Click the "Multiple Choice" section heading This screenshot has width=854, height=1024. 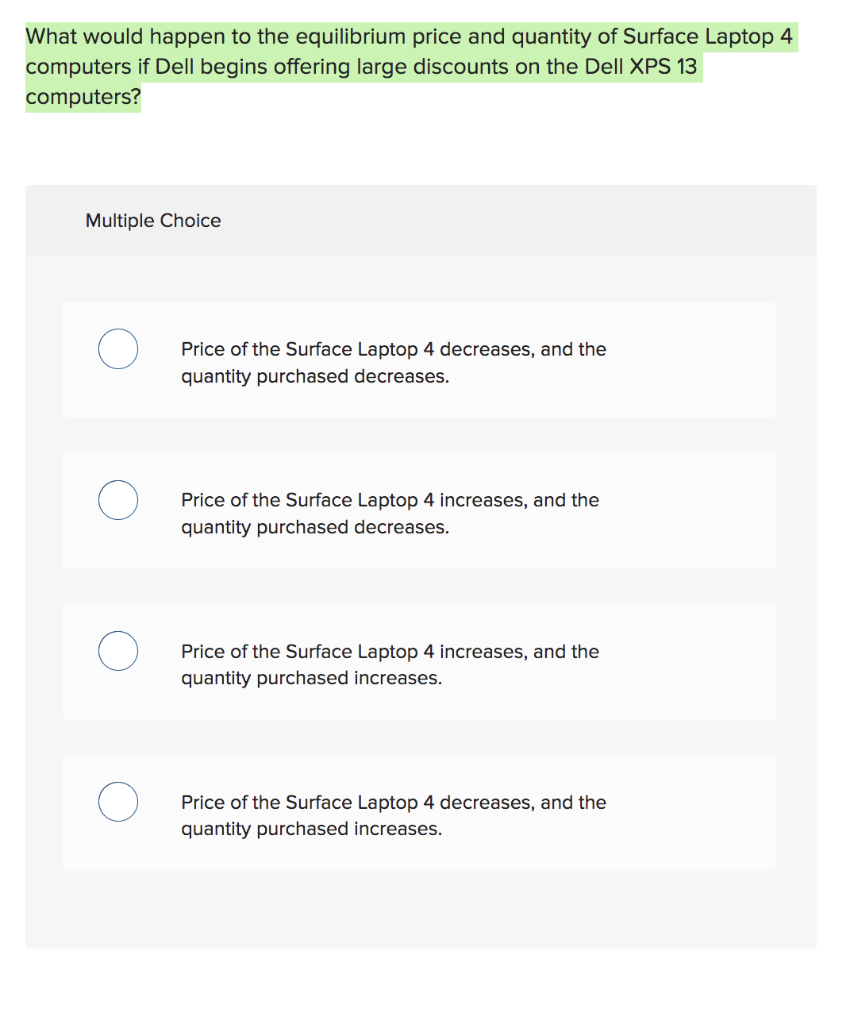153,220
